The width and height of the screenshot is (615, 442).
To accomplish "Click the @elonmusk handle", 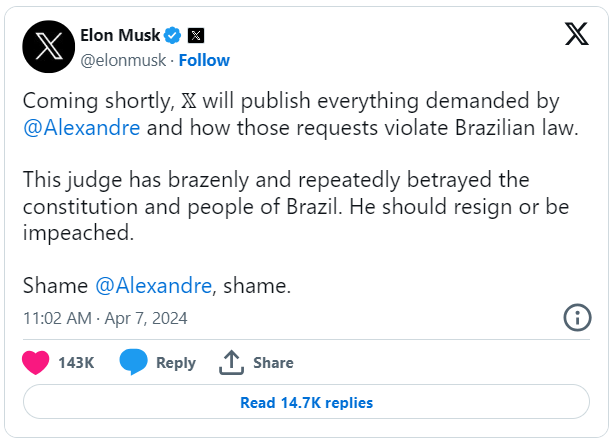I will click(x=123, y=60).
